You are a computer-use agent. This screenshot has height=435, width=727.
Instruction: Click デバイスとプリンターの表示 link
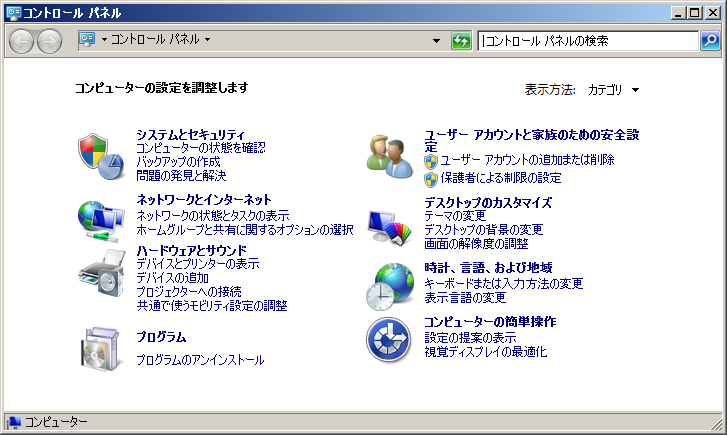click(x=197, y=264)
